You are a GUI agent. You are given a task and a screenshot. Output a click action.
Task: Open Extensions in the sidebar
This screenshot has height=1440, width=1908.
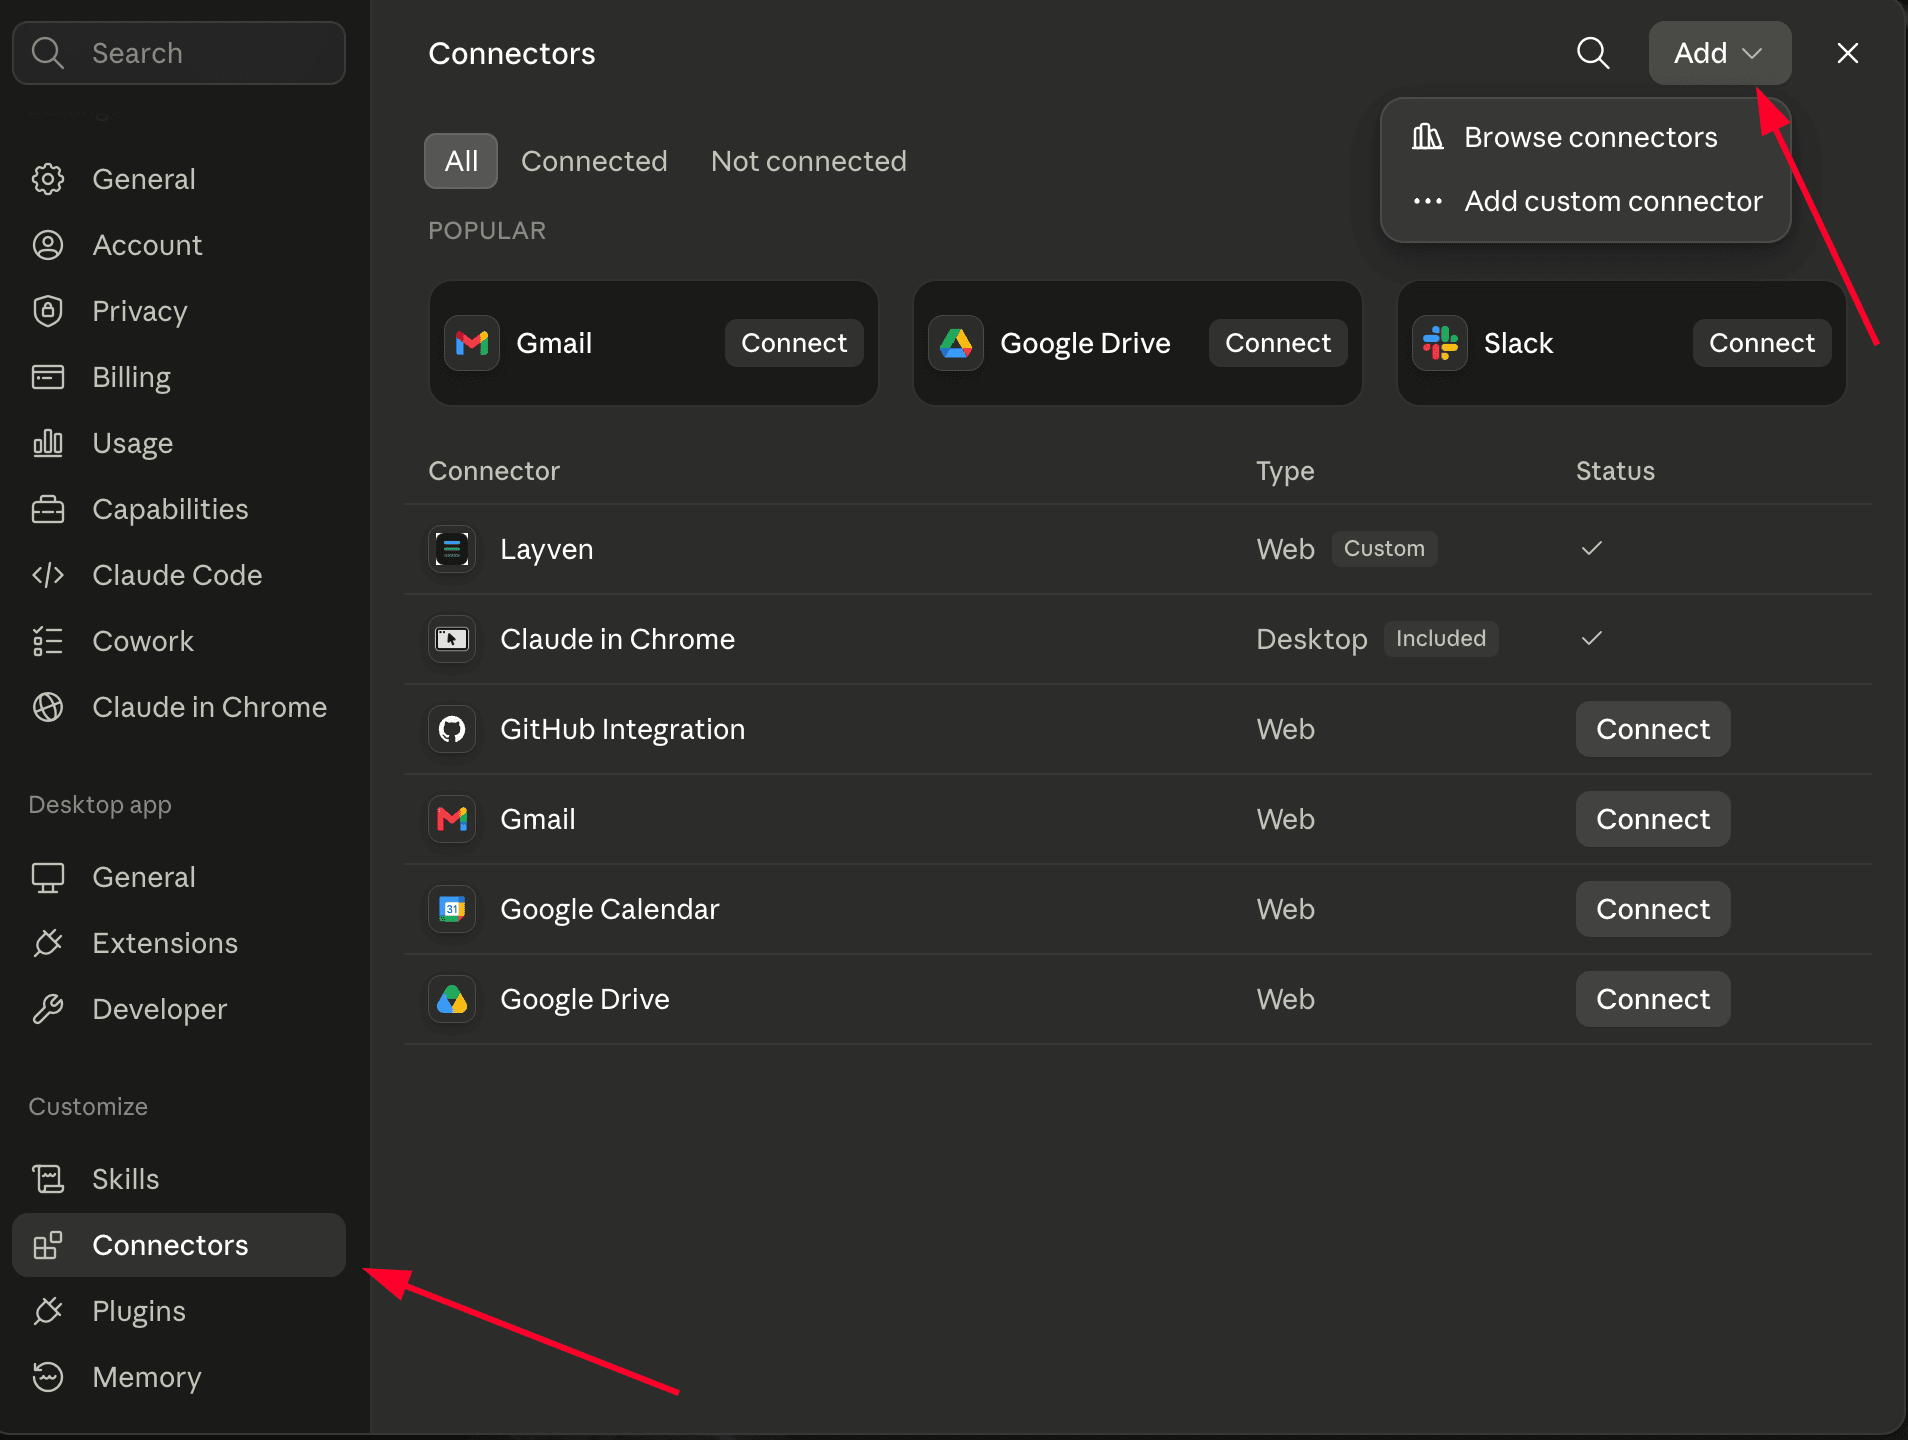click(x=179, y=943)
